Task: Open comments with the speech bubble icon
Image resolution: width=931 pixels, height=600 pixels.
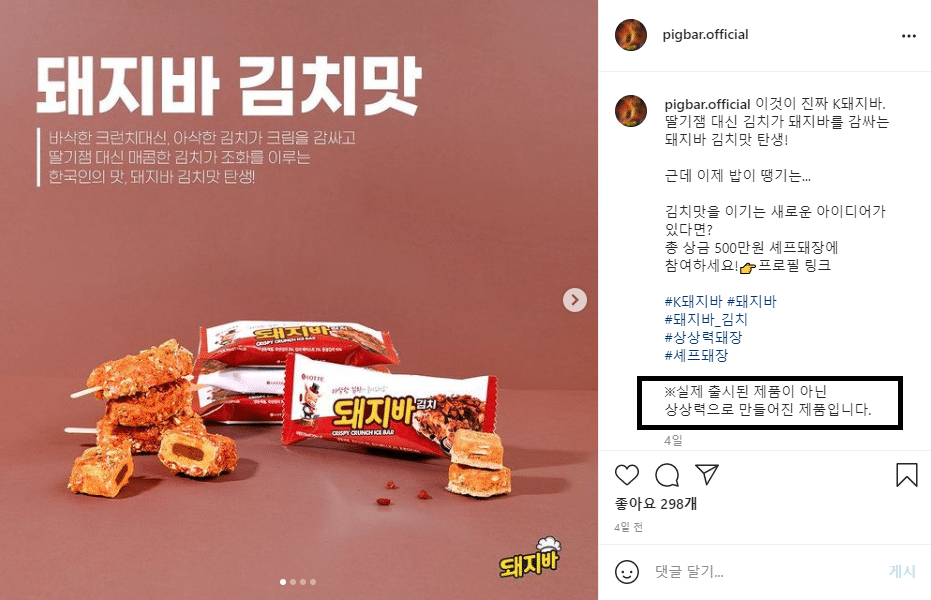Action: 667,475
